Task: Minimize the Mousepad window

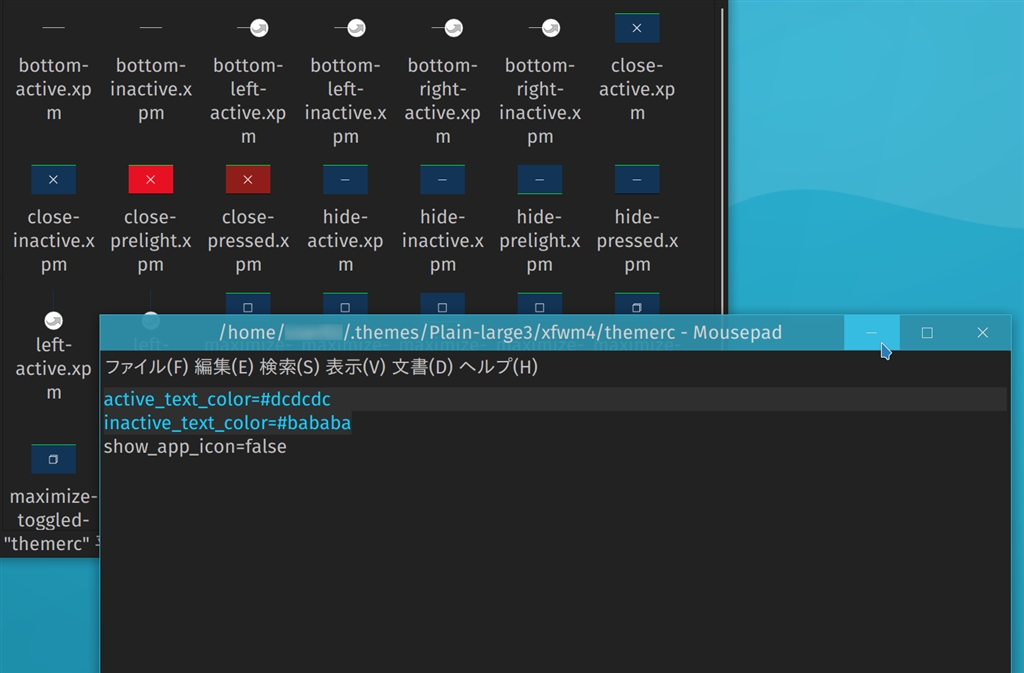Action: [871, 333]
